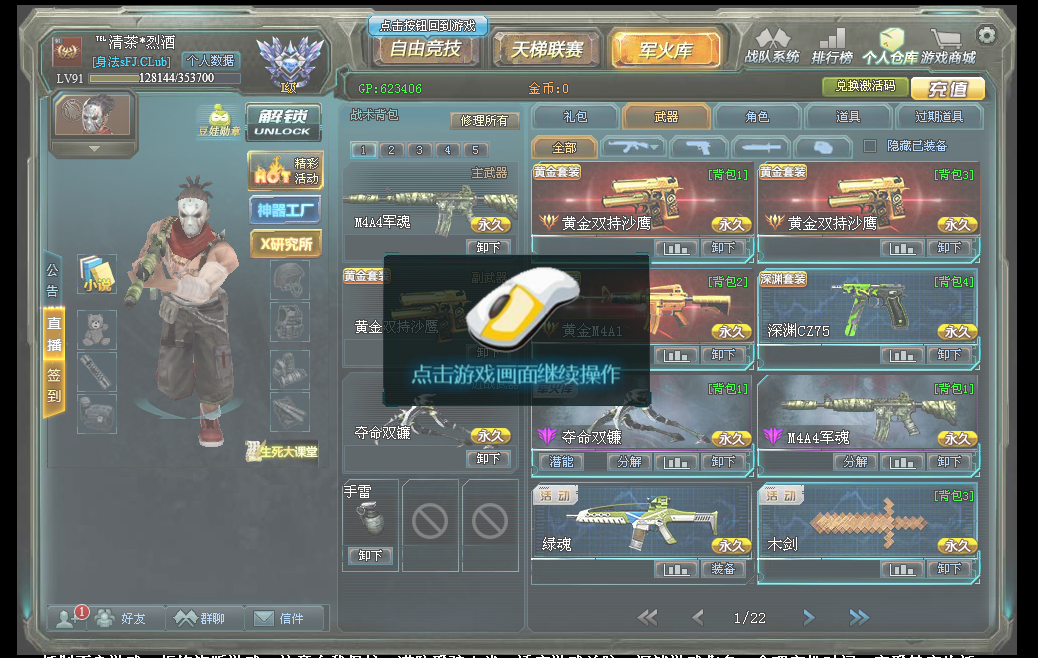Select tactical backpack 5

[475, 150]
